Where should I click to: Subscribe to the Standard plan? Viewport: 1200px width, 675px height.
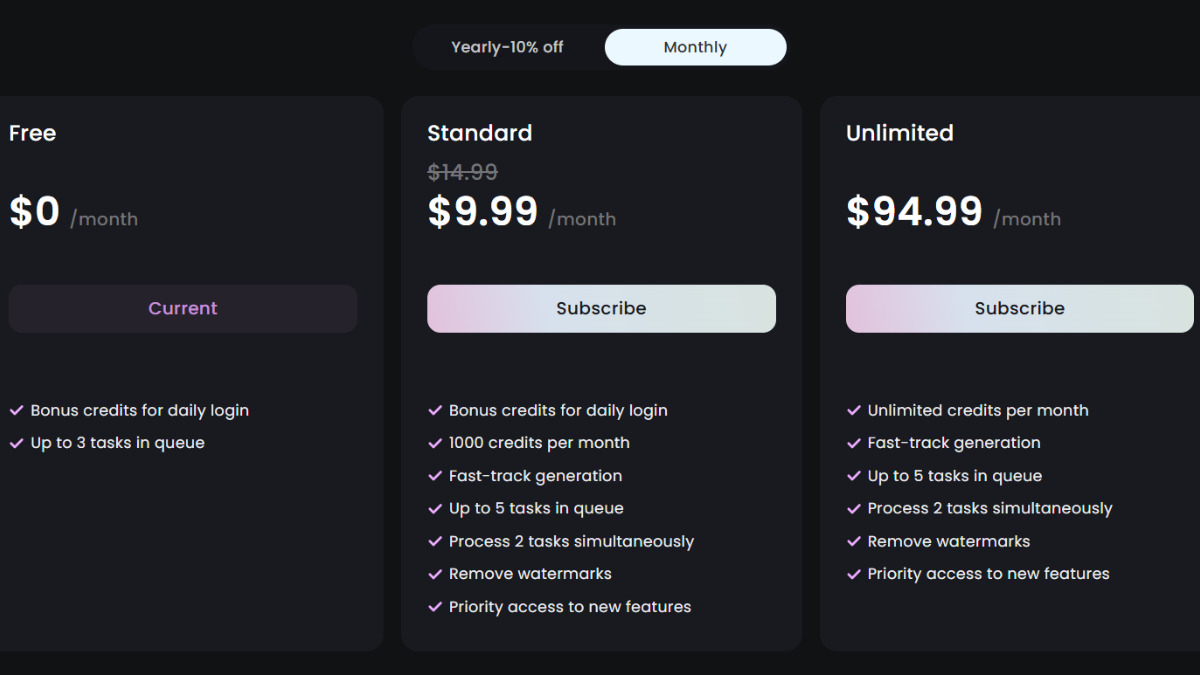(x=601, y=308)
